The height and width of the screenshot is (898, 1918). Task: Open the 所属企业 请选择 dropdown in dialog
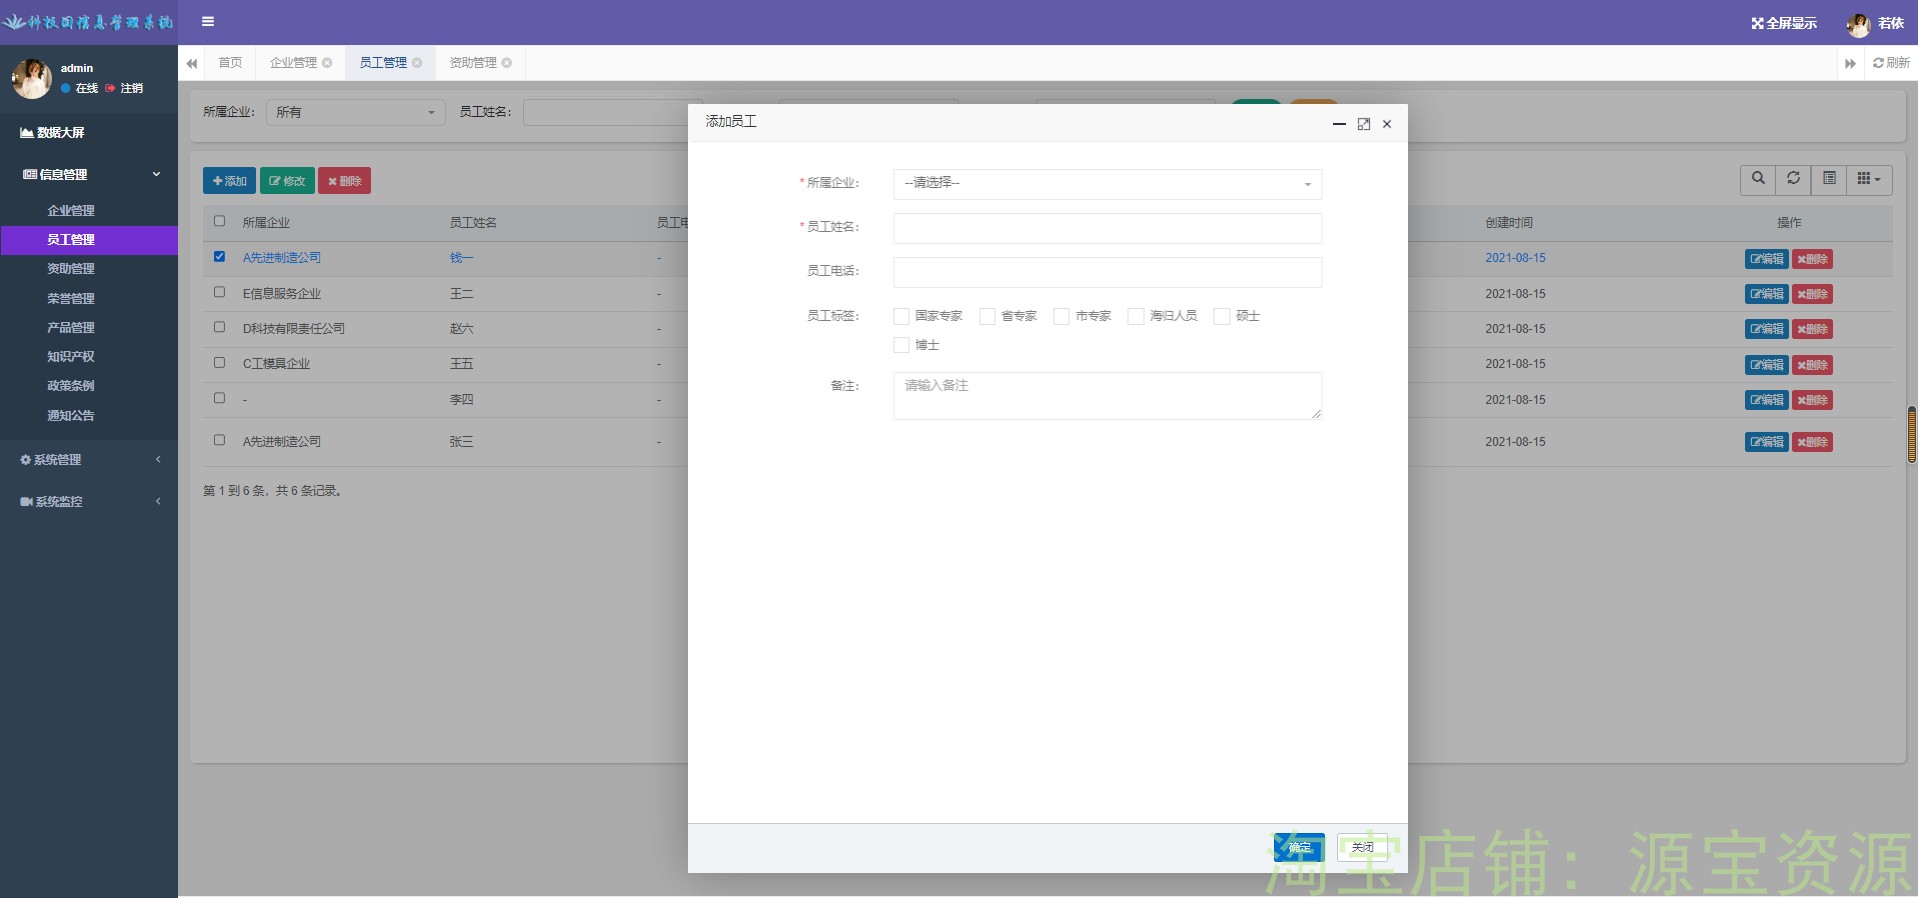pyautogui.click(x=1107, y=184)
